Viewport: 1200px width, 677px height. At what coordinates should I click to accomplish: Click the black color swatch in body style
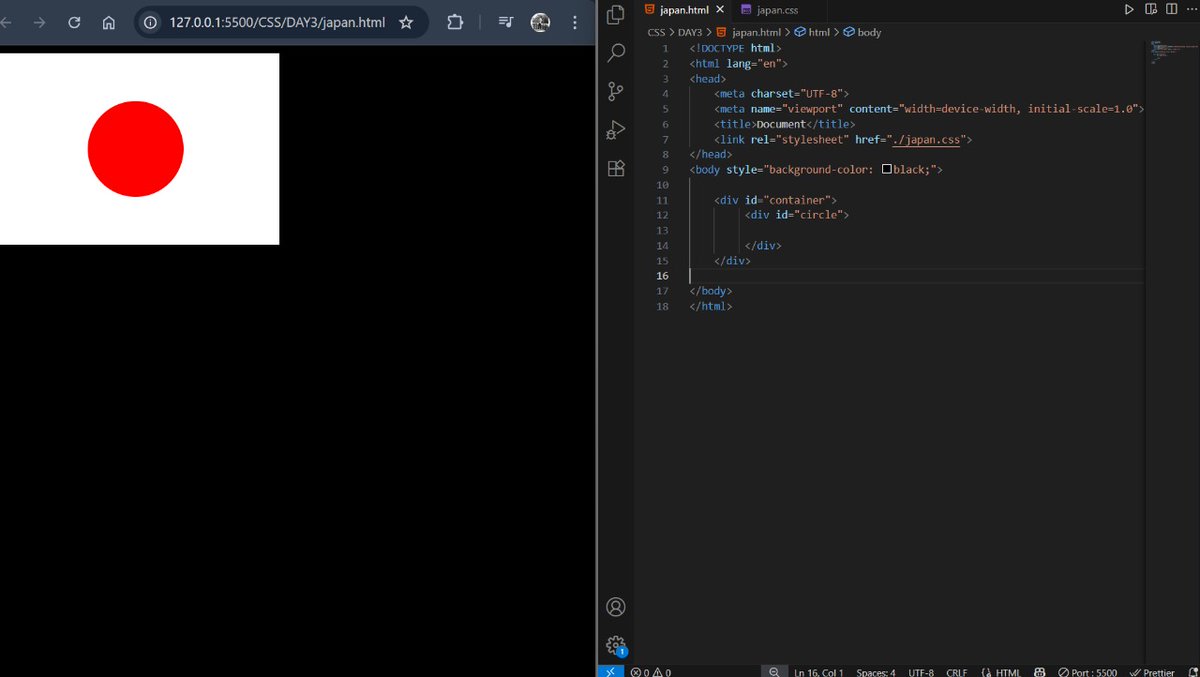[x=886, y=169]
